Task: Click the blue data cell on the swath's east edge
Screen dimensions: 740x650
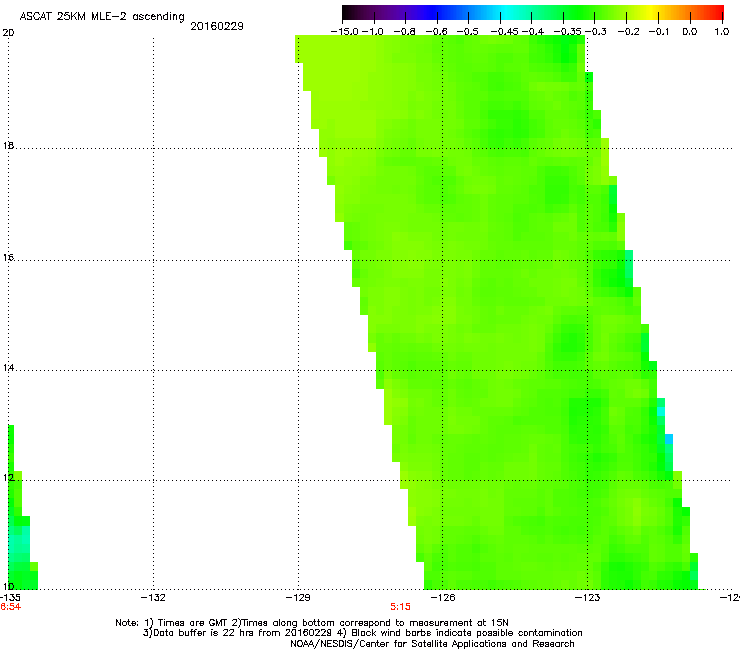Action: tap(669, 439)
